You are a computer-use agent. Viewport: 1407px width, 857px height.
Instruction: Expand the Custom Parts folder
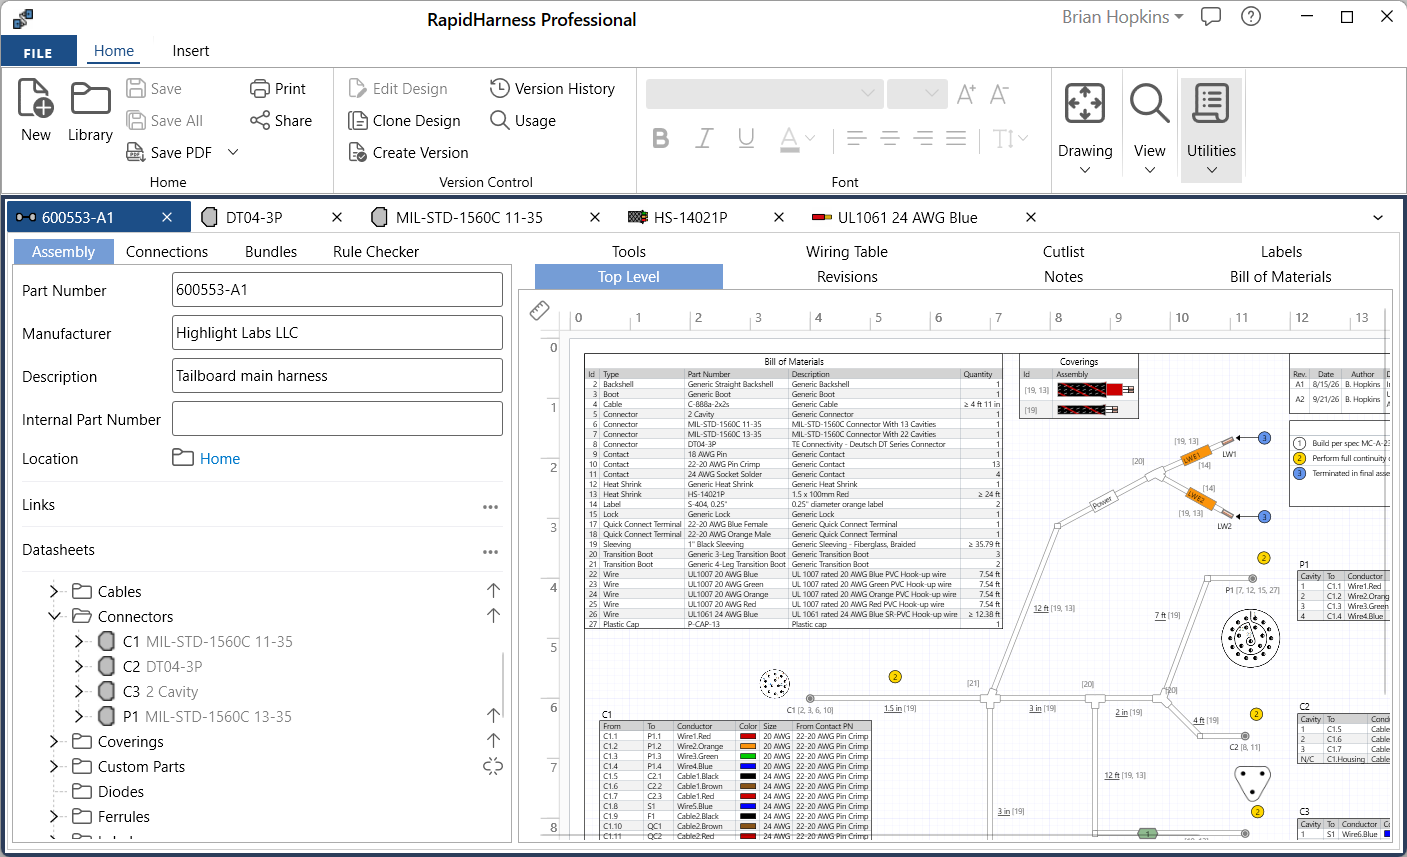(54, 767)
